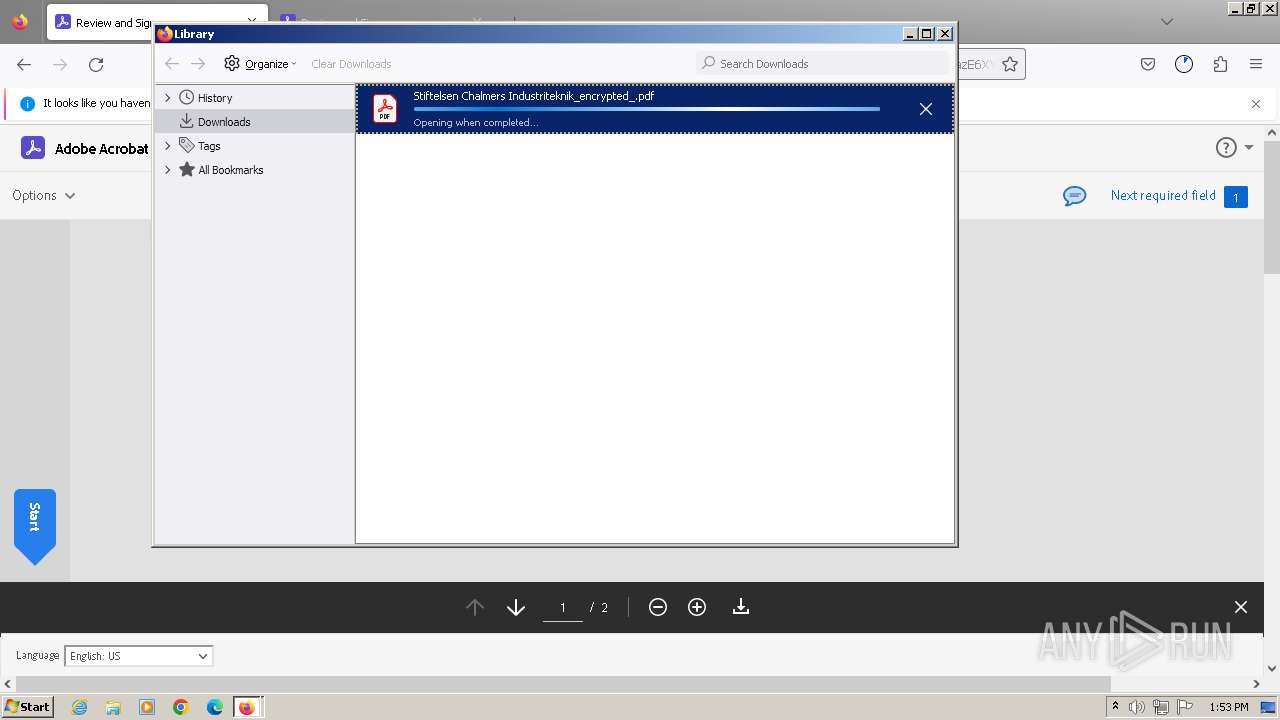The height and width of the screenshot is (720, 1280).
Task: Bookmark this page with star icon
Action: [1010, 64]
